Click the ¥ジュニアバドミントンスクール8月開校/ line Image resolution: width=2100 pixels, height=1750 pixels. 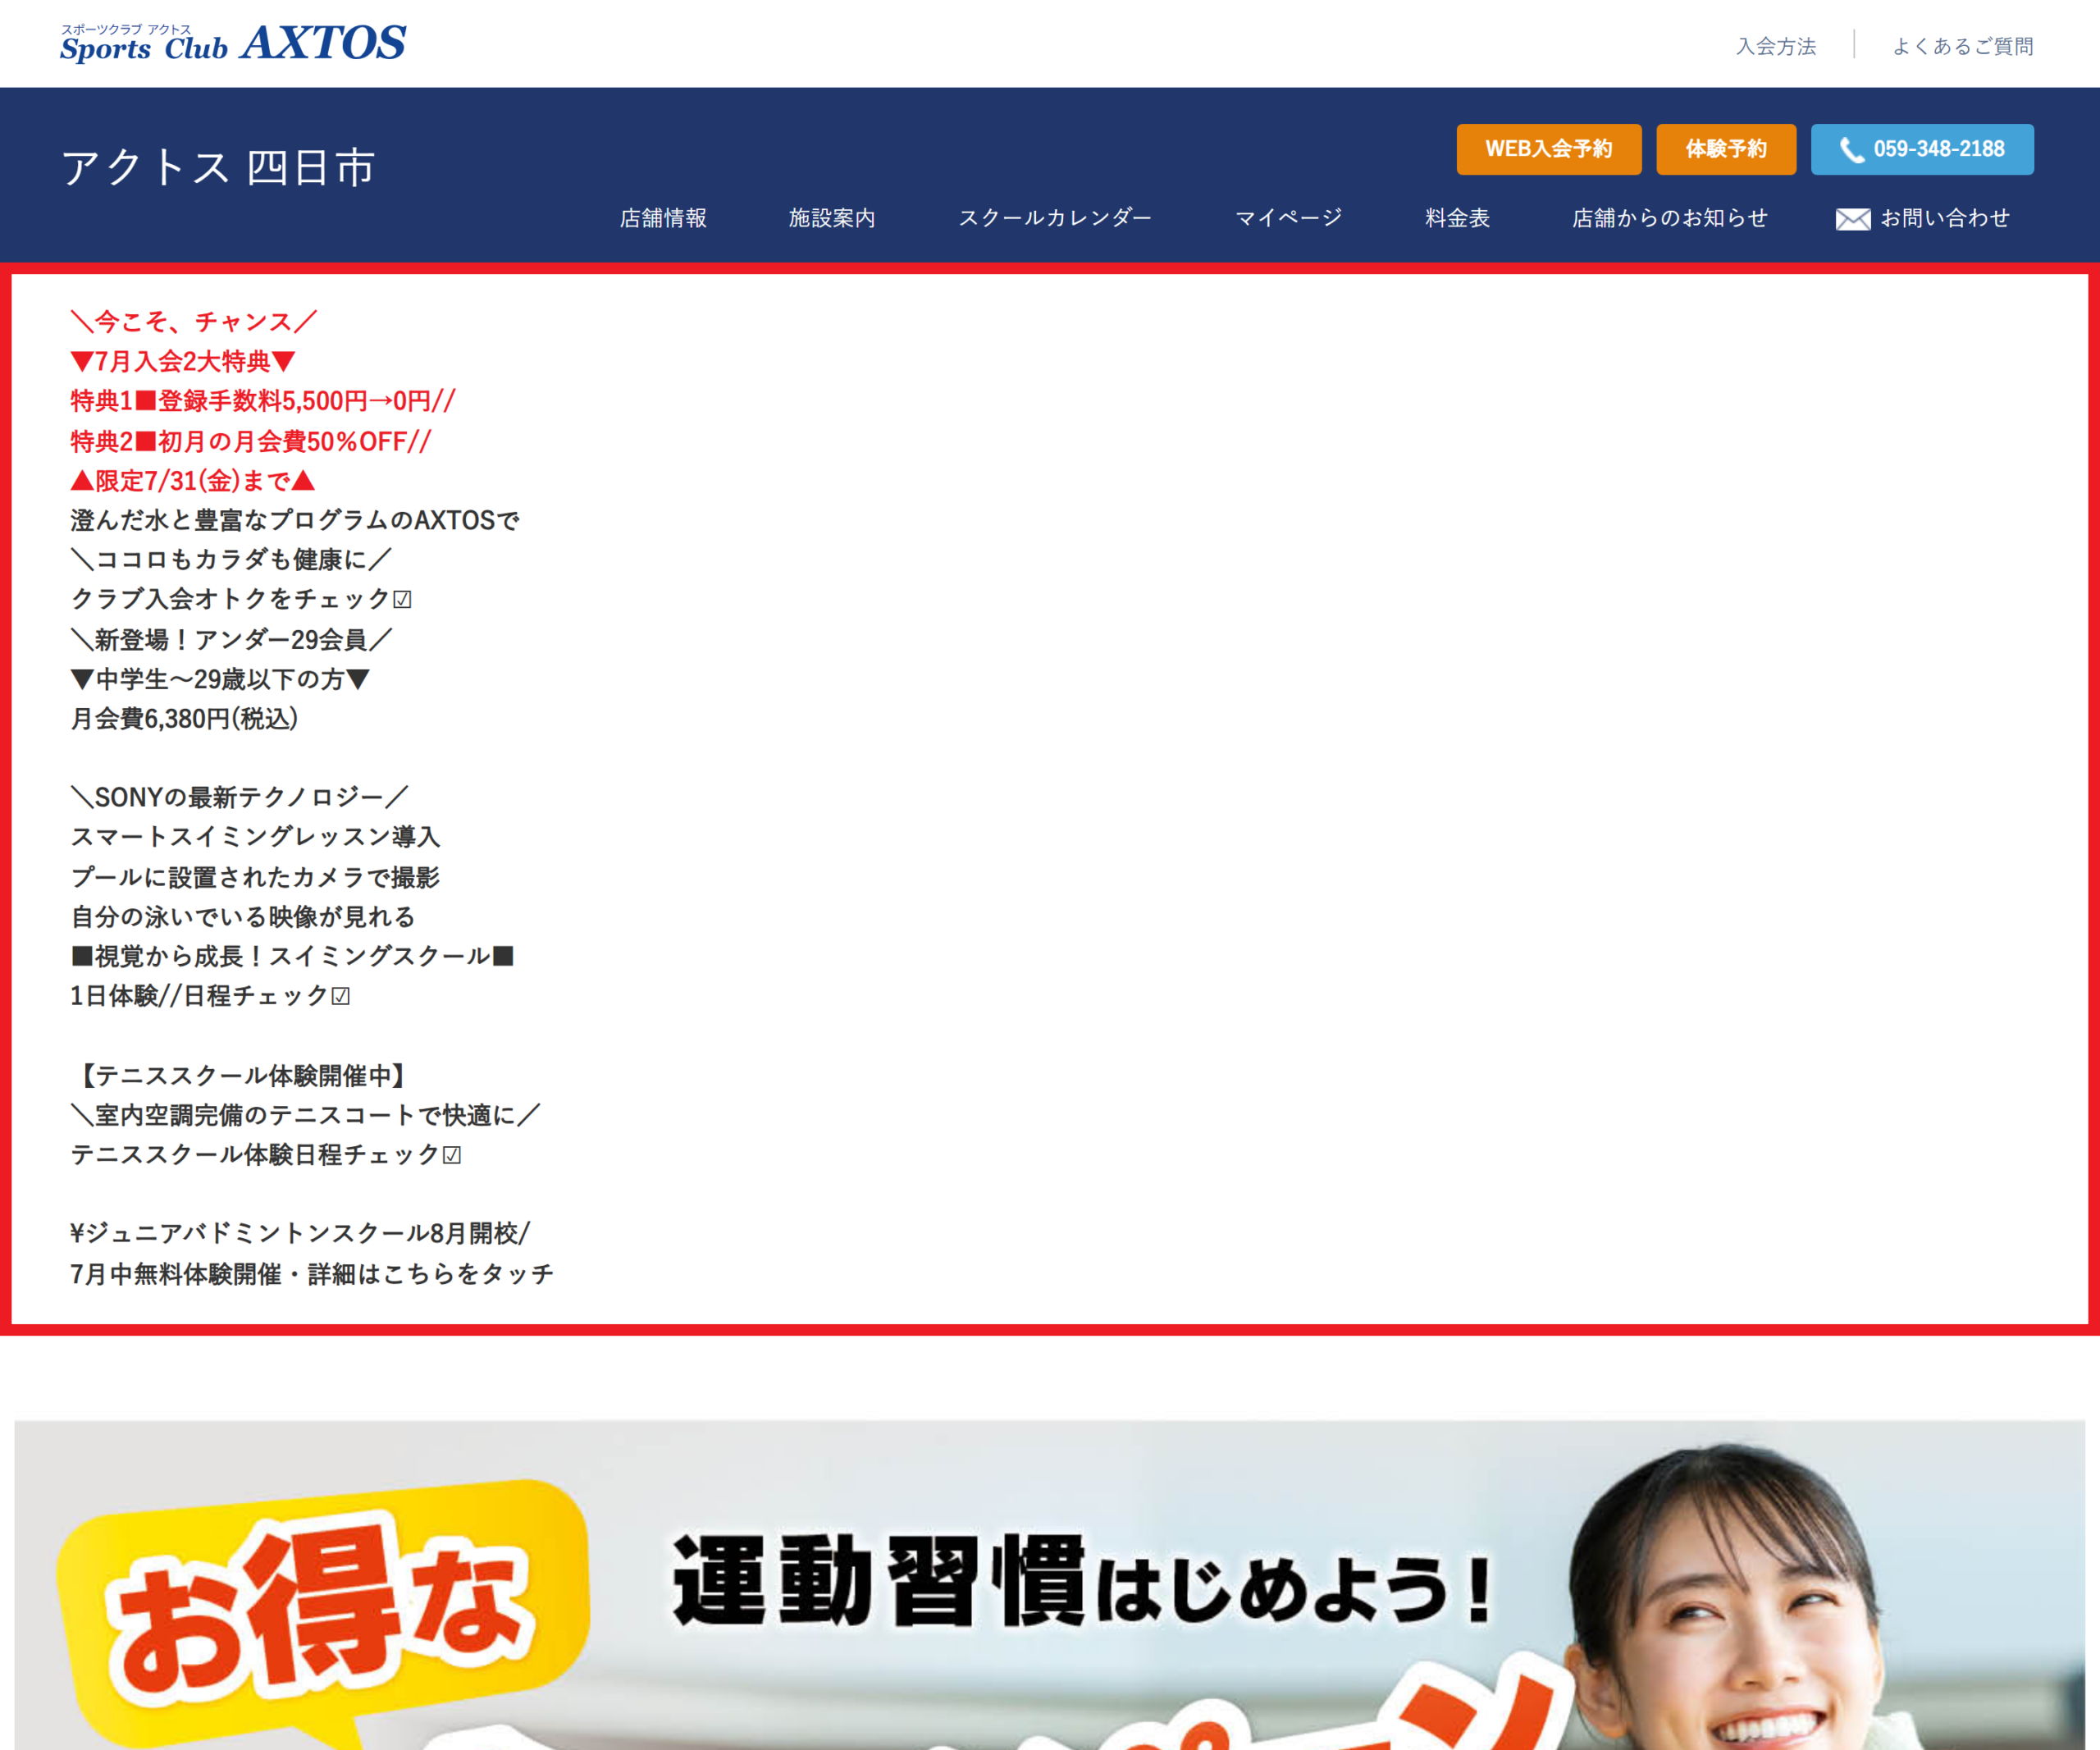coord(300,1234)
